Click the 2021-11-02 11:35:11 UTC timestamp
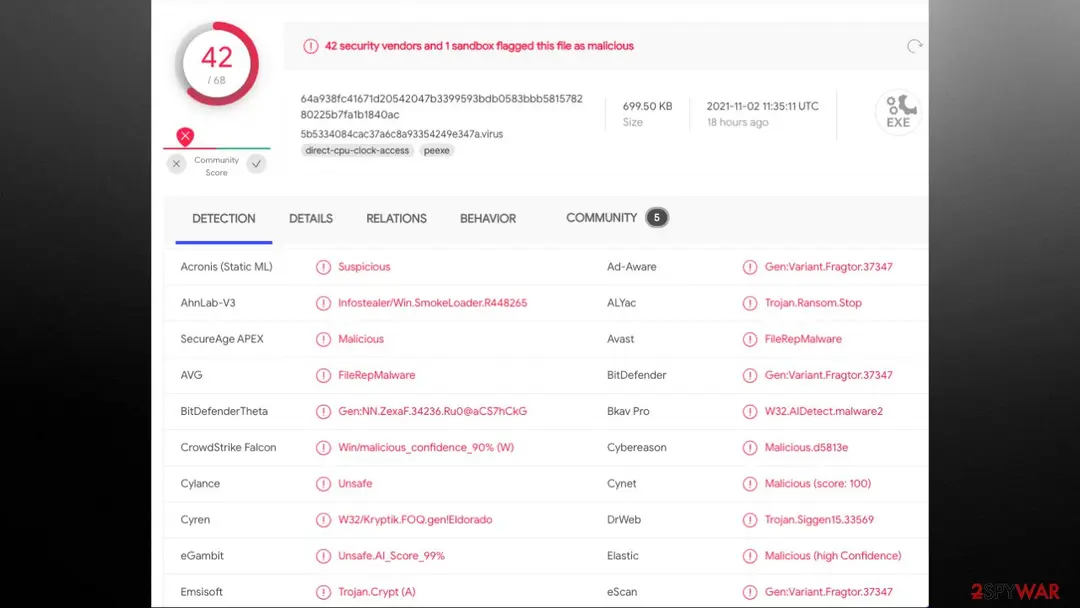 coord(762,106)
